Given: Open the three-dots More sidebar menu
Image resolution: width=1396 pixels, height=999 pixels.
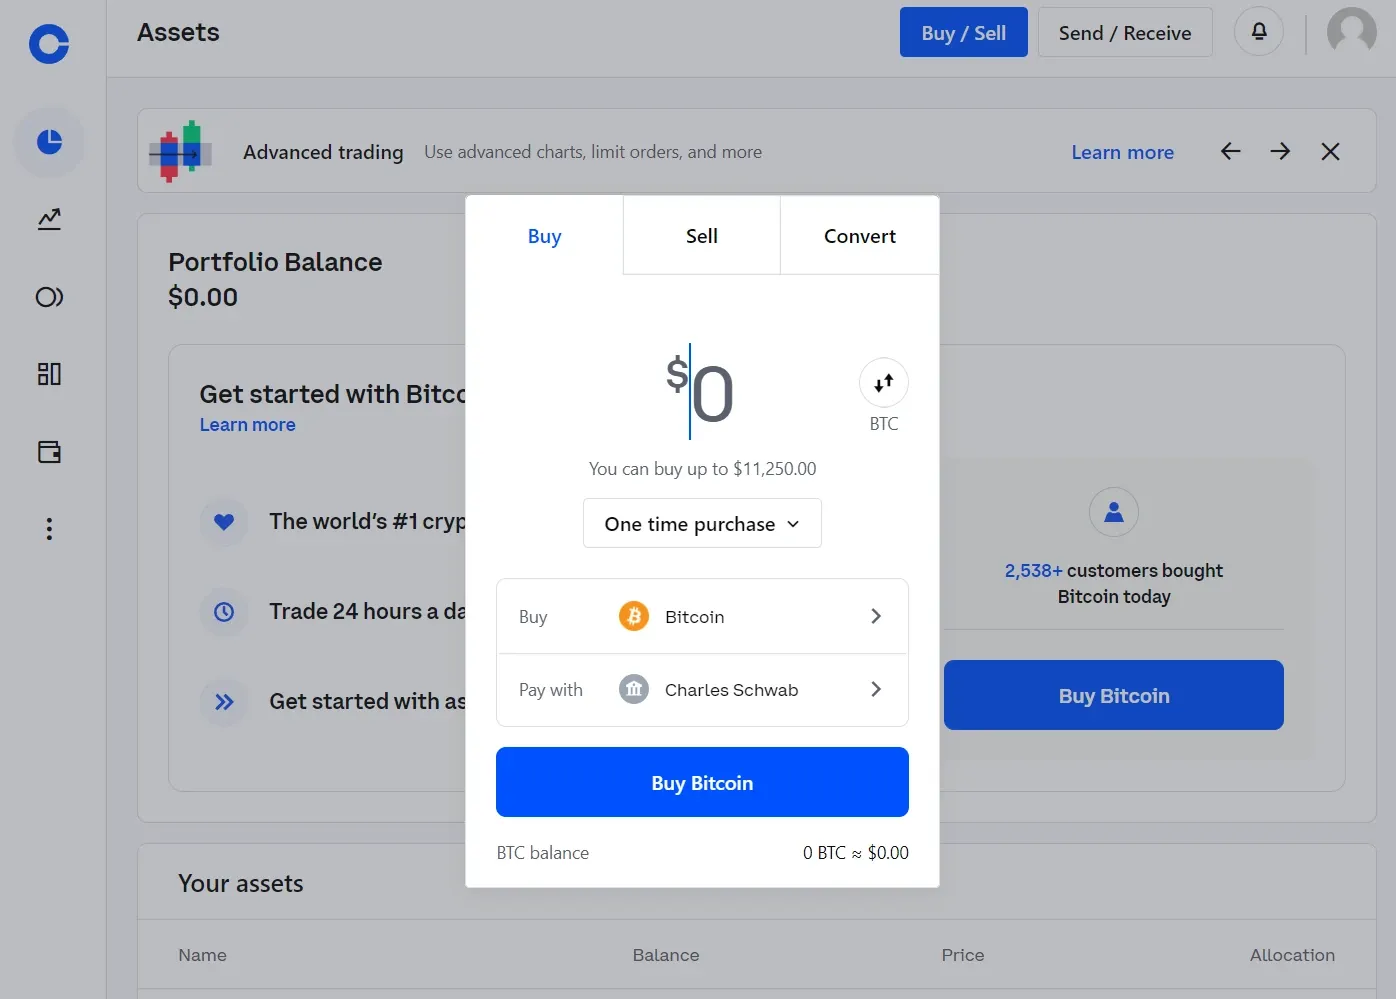Looking at the screenshot, I should (49, 529).
